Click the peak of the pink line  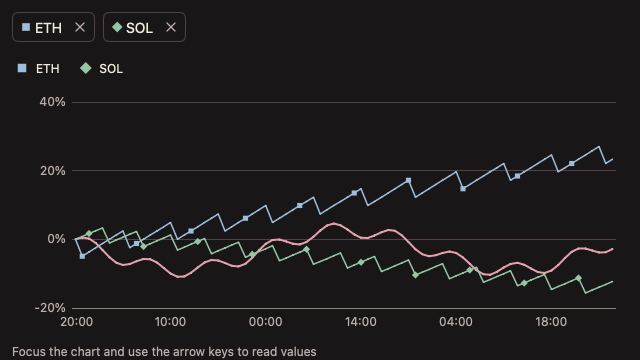pyautogui.click(x=334, y=224)
